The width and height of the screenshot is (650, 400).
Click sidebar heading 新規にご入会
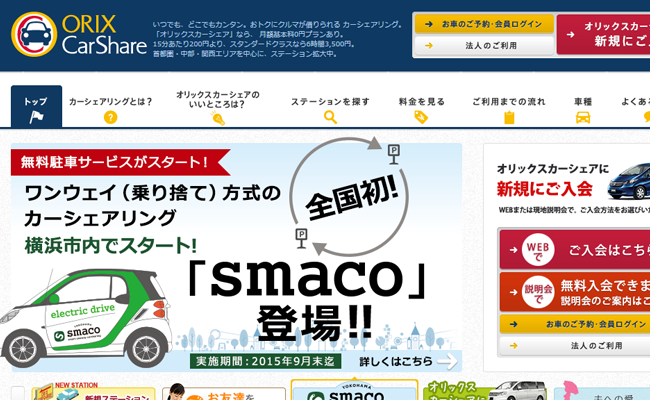[x=545, y=189]
